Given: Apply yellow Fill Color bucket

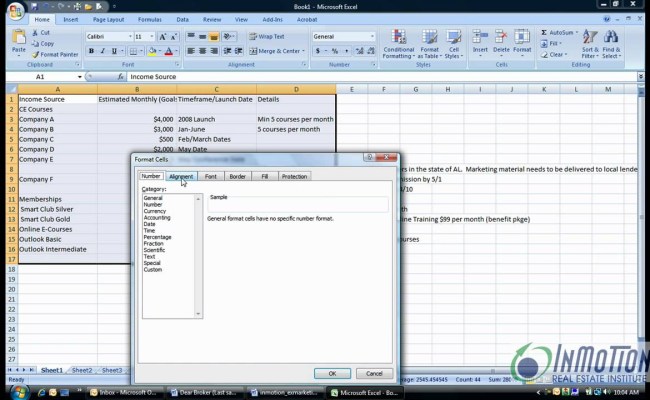Looking at the screenshot, I should coord(152,51).
